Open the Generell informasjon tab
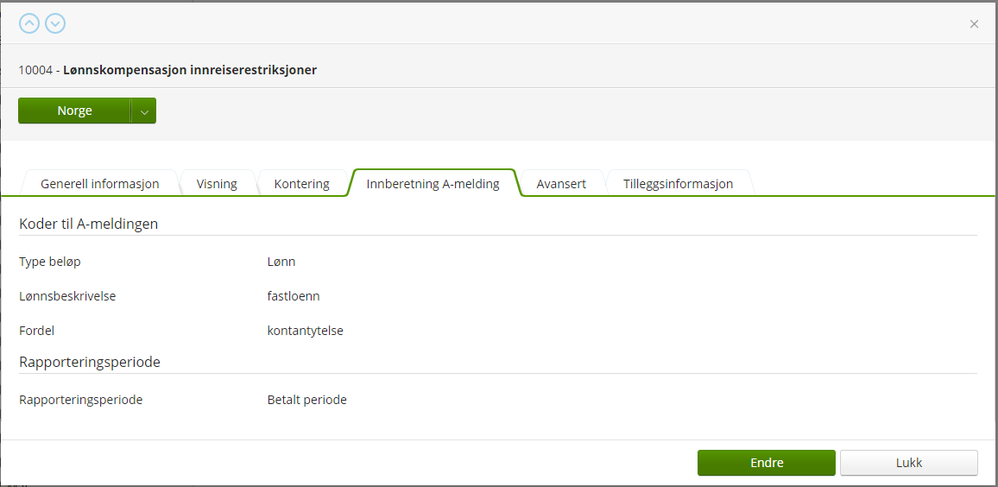This screenshot has height=487, width=998. [x=100, y=184]
